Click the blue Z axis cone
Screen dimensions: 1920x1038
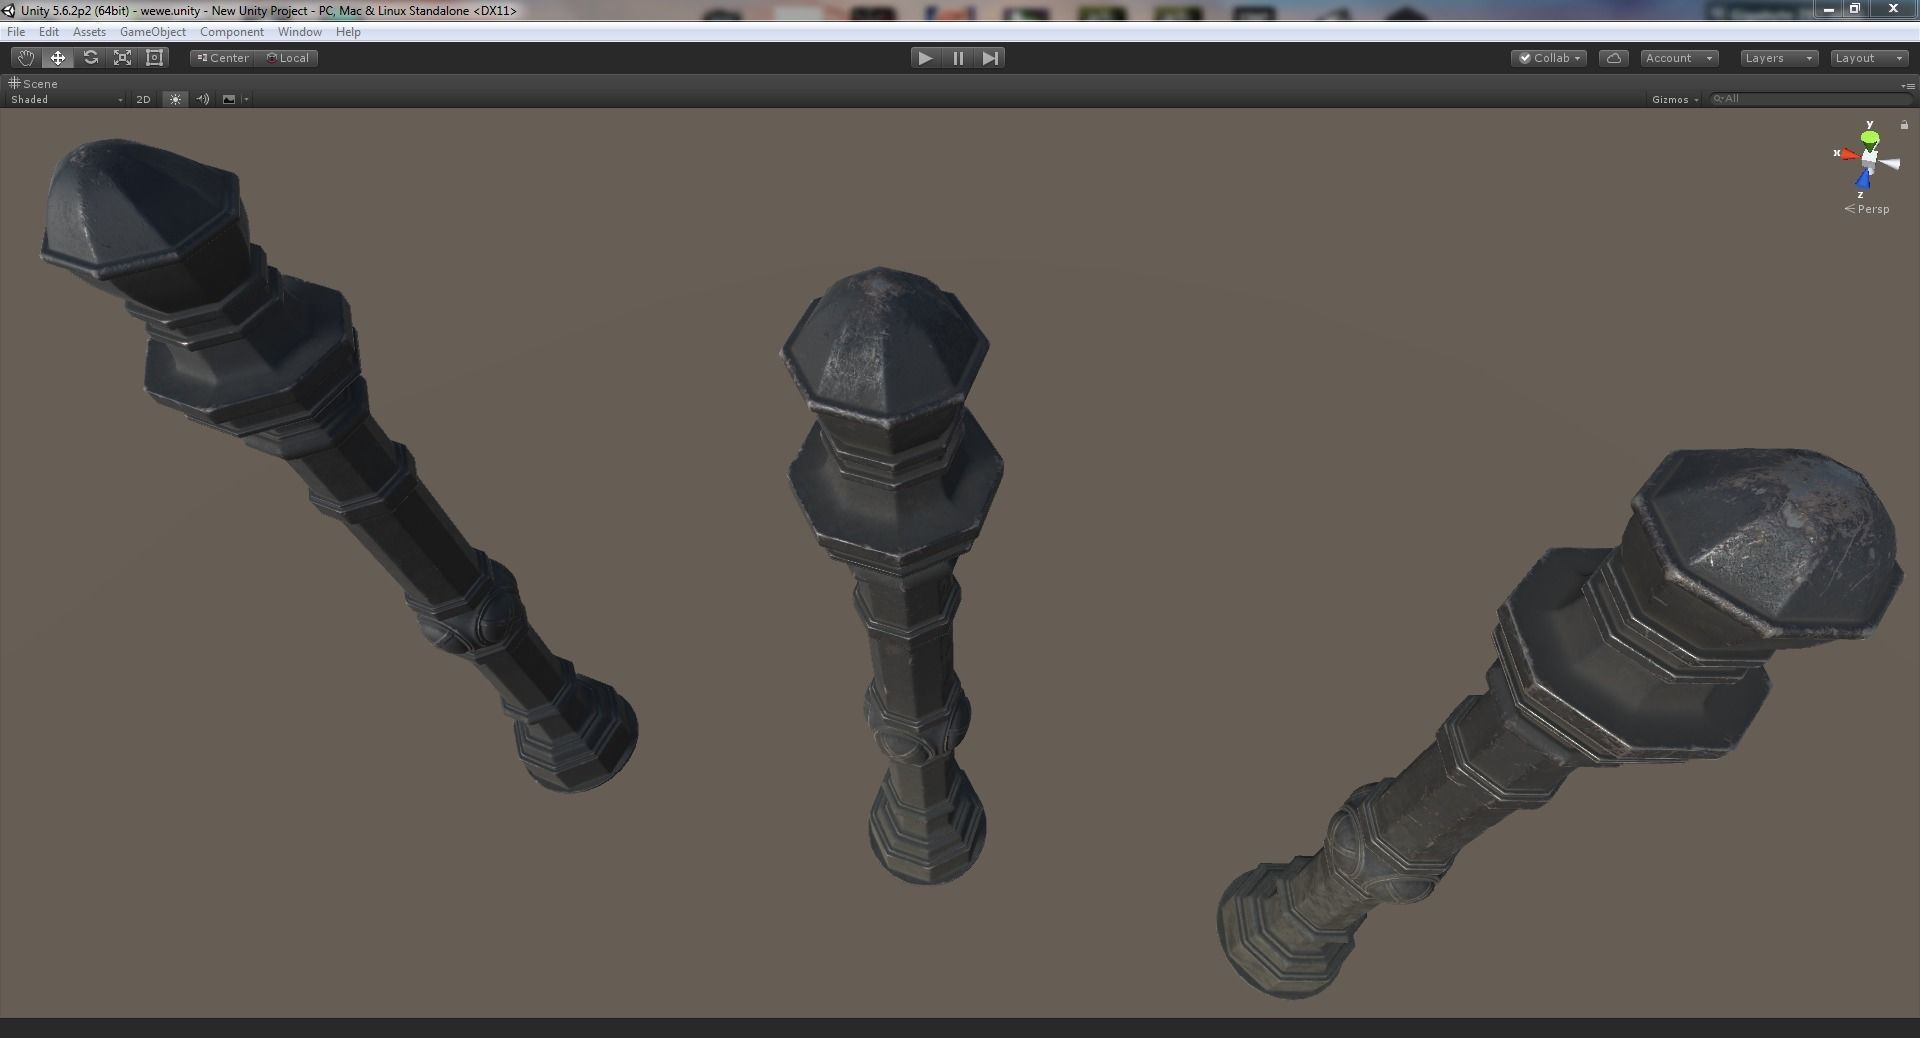pos(1863,179)
